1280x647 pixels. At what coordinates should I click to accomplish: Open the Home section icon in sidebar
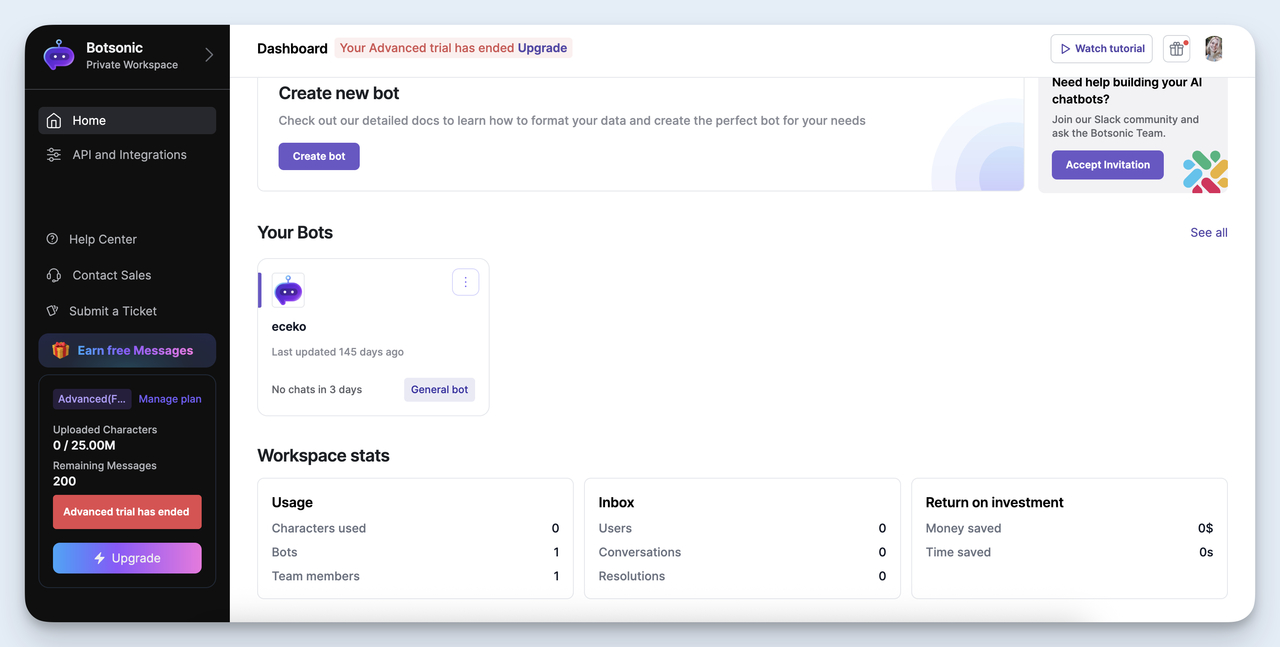(x=53, y=119)
